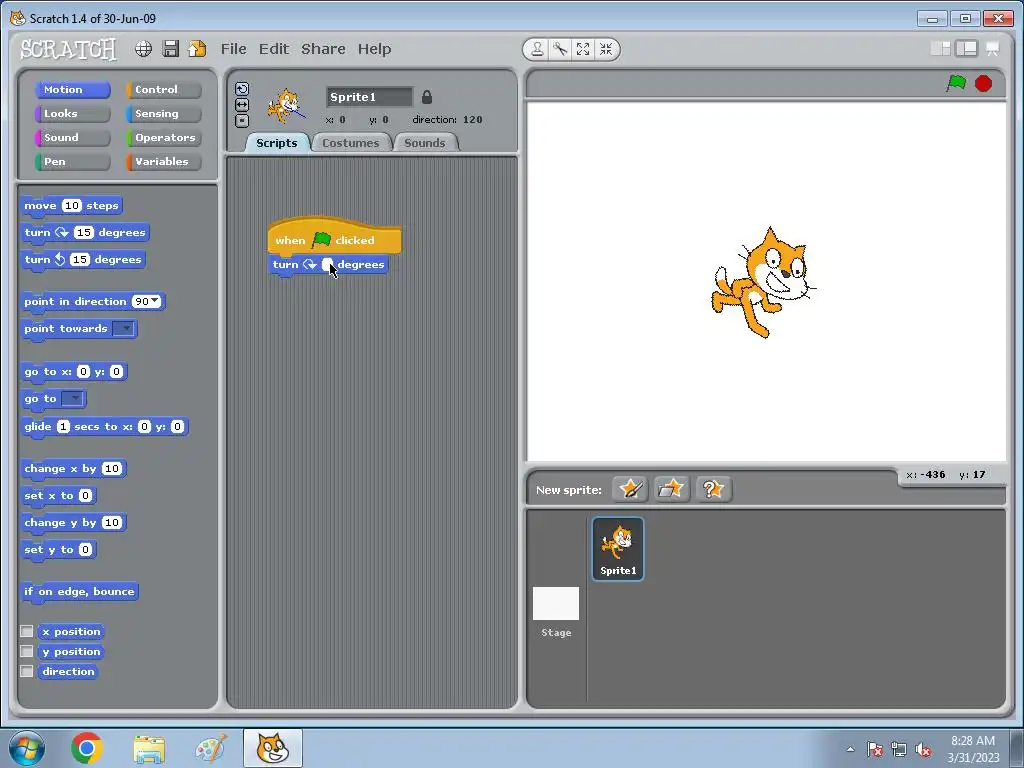Enable the y position stage monitor
Screen dimensions: 1024x768
tap(27, 651)
